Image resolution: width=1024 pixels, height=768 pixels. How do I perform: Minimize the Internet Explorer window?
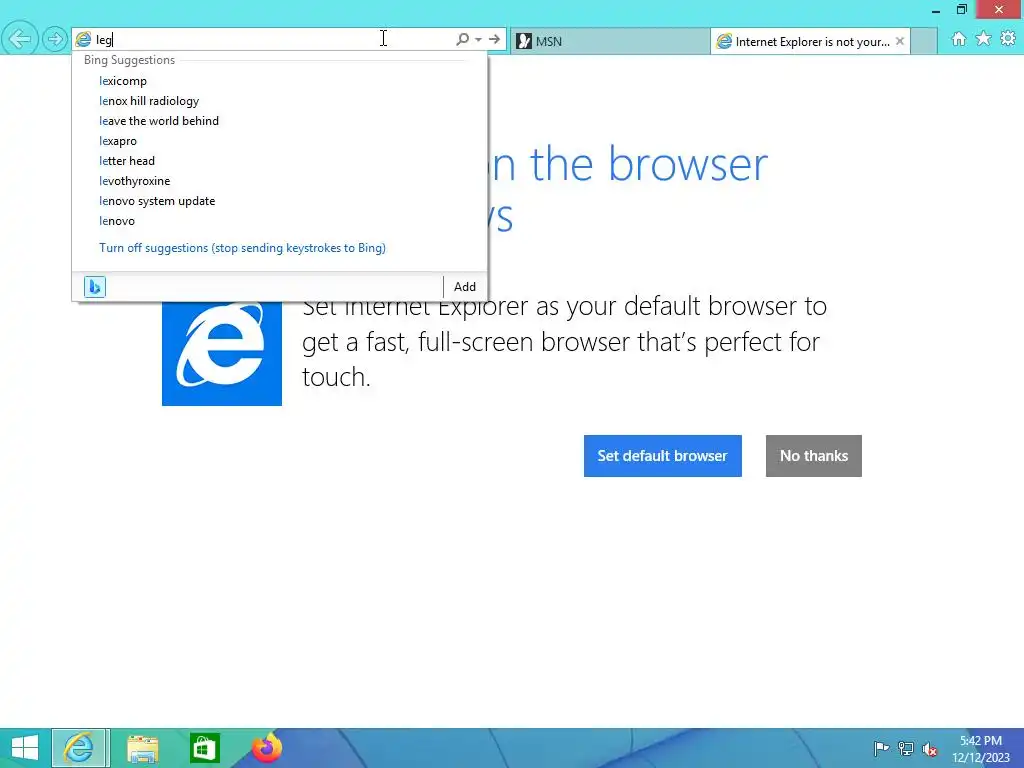pos(936,10)
